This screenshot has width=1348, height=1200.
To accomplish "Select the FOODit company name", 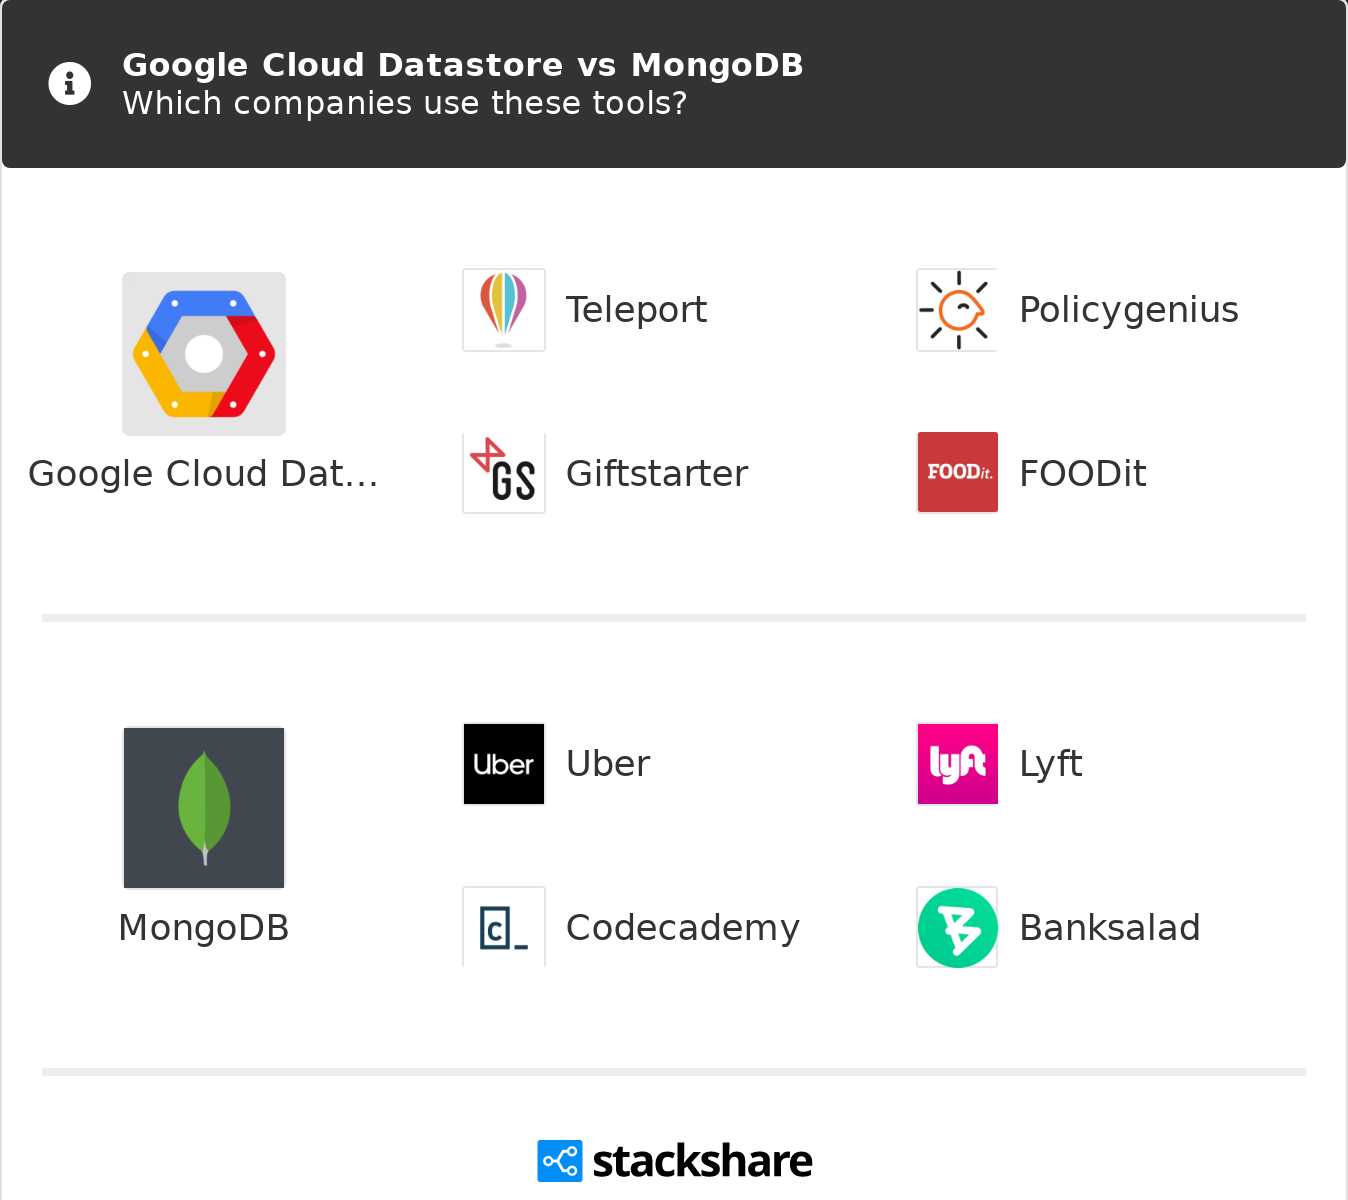I will point(1082,474).
